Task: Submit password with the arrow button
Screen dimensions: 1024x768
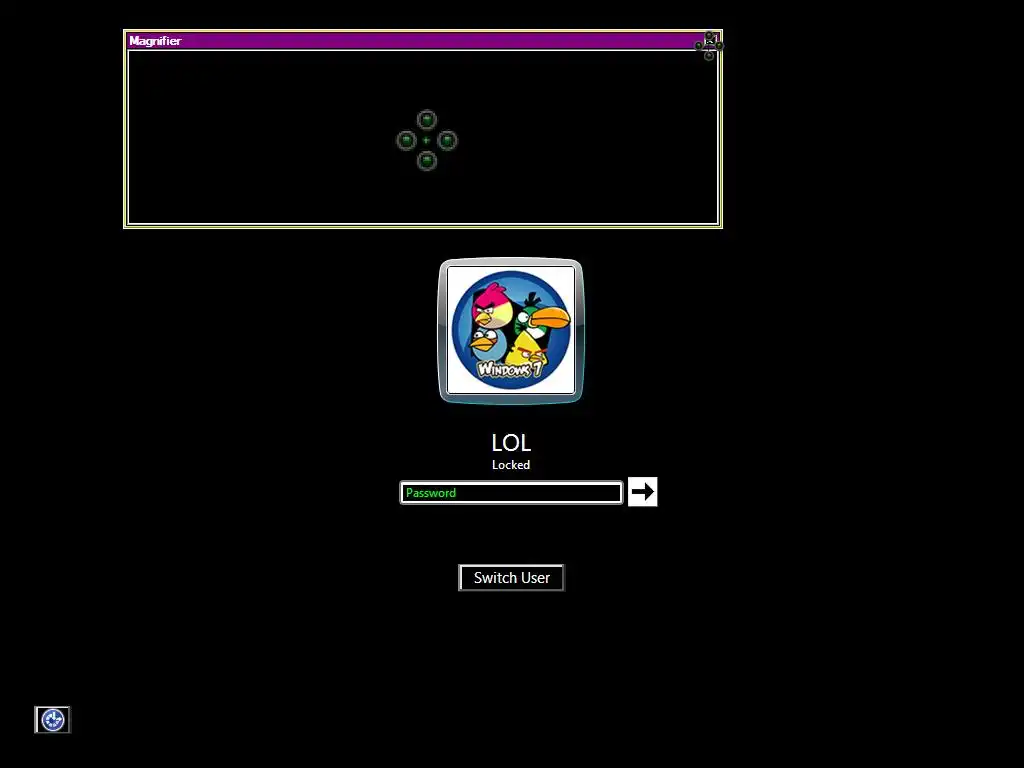Action: coord(643,492)
